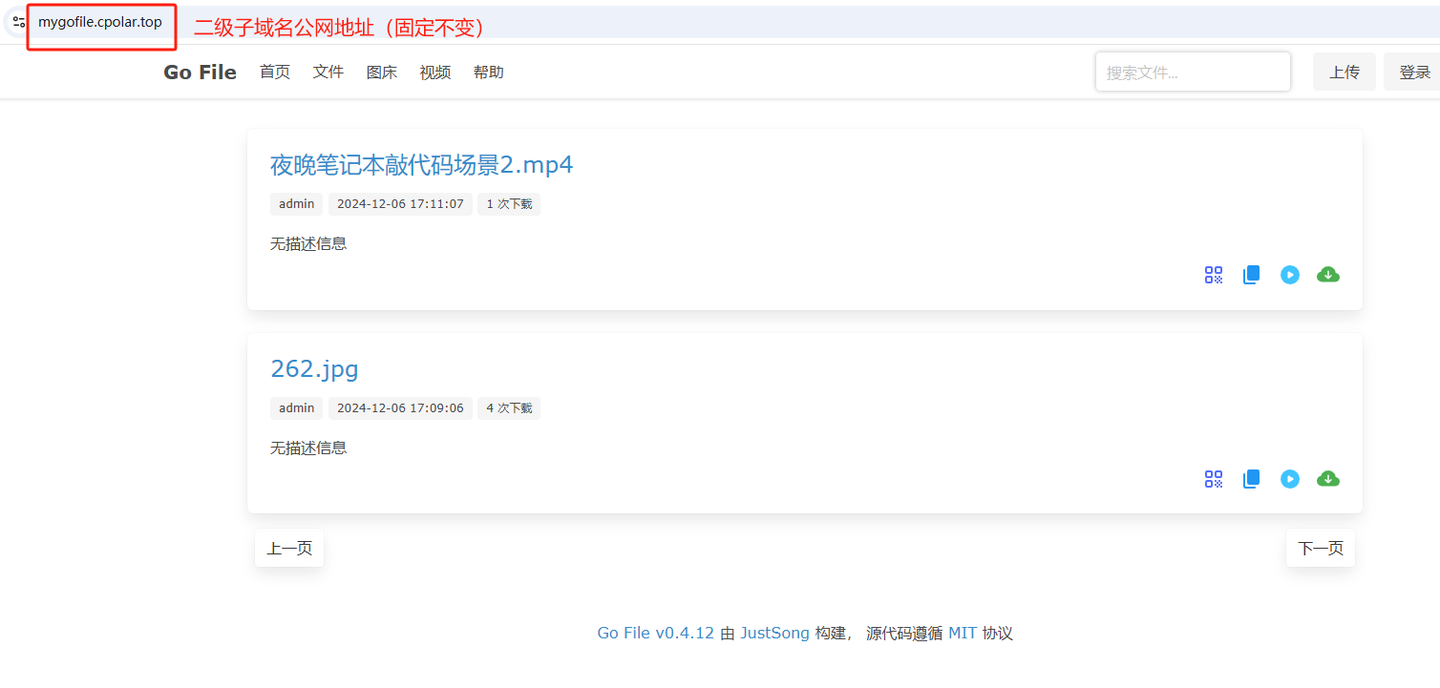This screenshot has height=688, width=1440.
Task: Copy the link for 夜晚笔记本敲代码场景2.mp4
Action: (x=1251, y=274)
